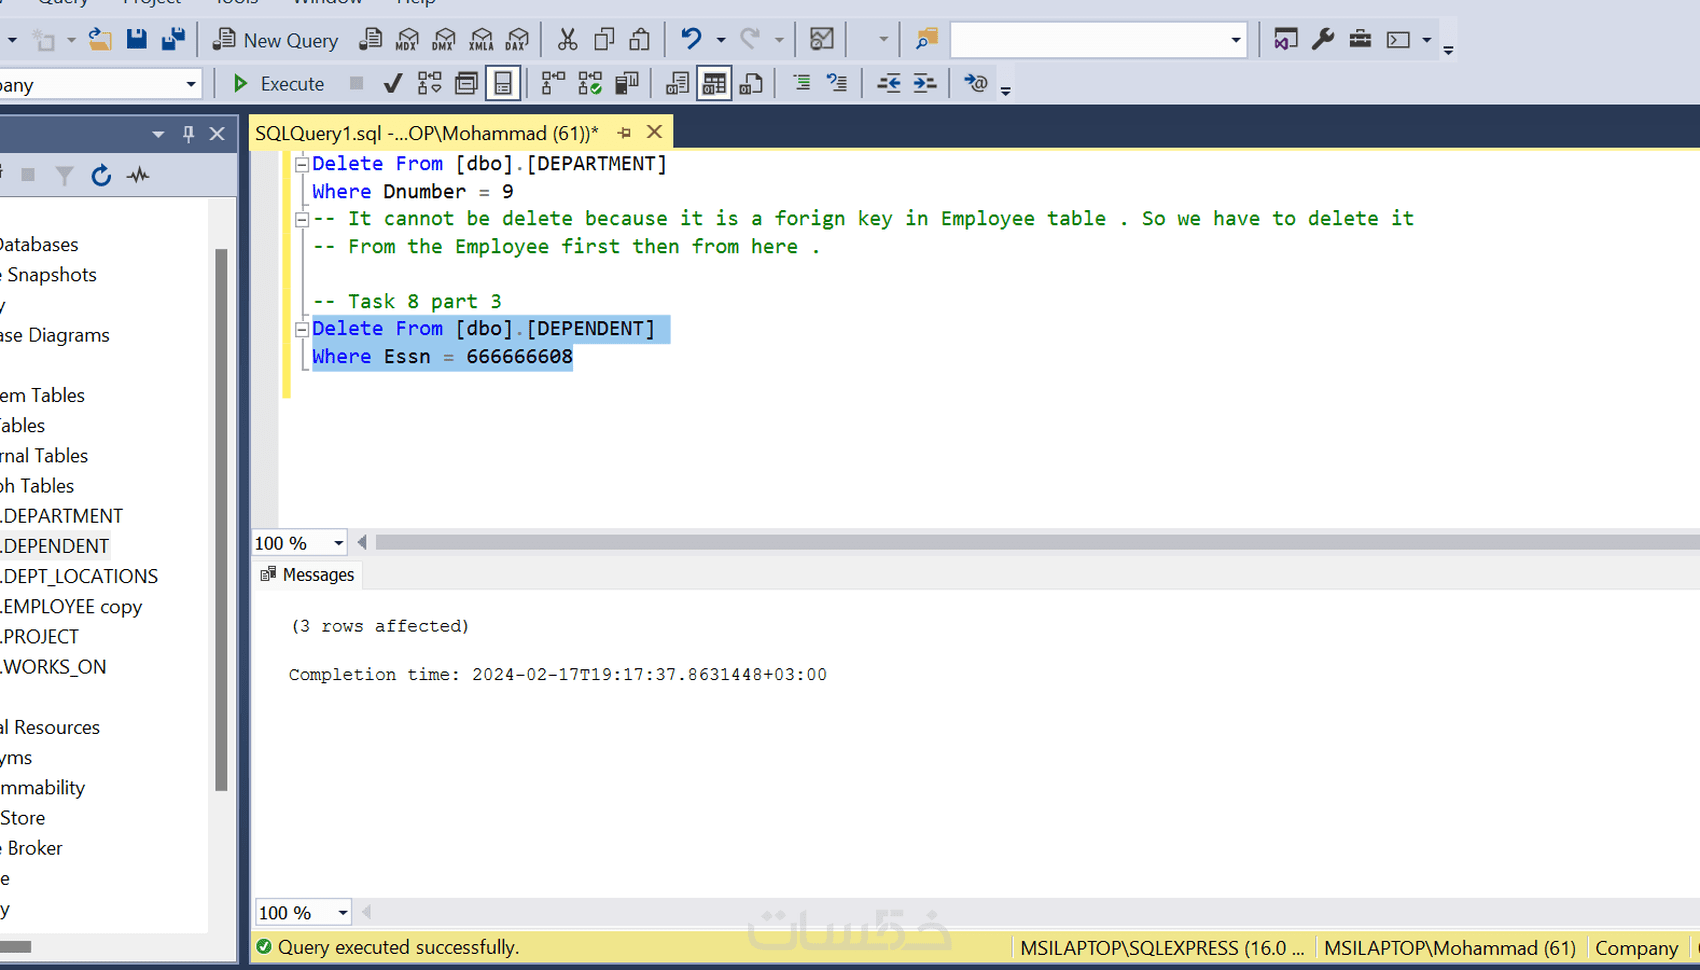Viewport: 1700px width, 970px height.
Task: Open the 100% zoom level dropdown
Action: point(337,542)
